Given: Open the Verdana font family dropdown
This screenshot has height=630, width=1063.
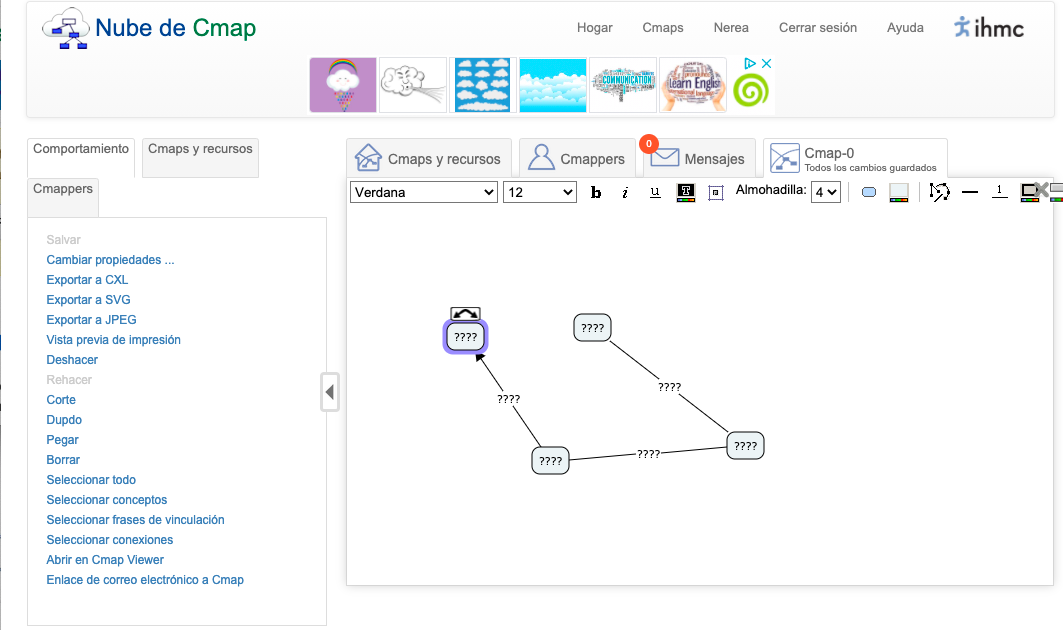Looking at the screenshot, I should pos(423,192).
